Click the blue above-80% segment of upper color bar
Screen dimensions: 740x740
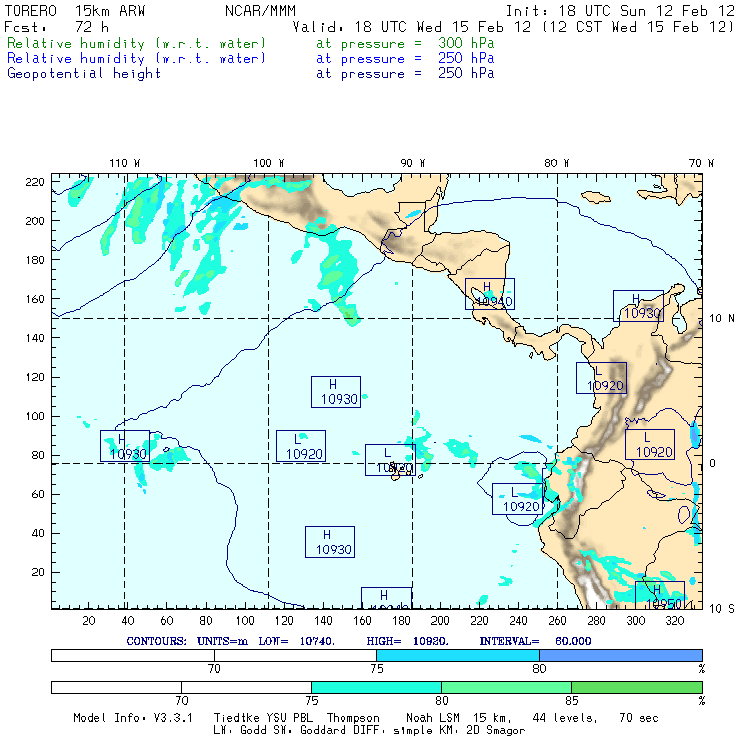[x=621, y=655]
